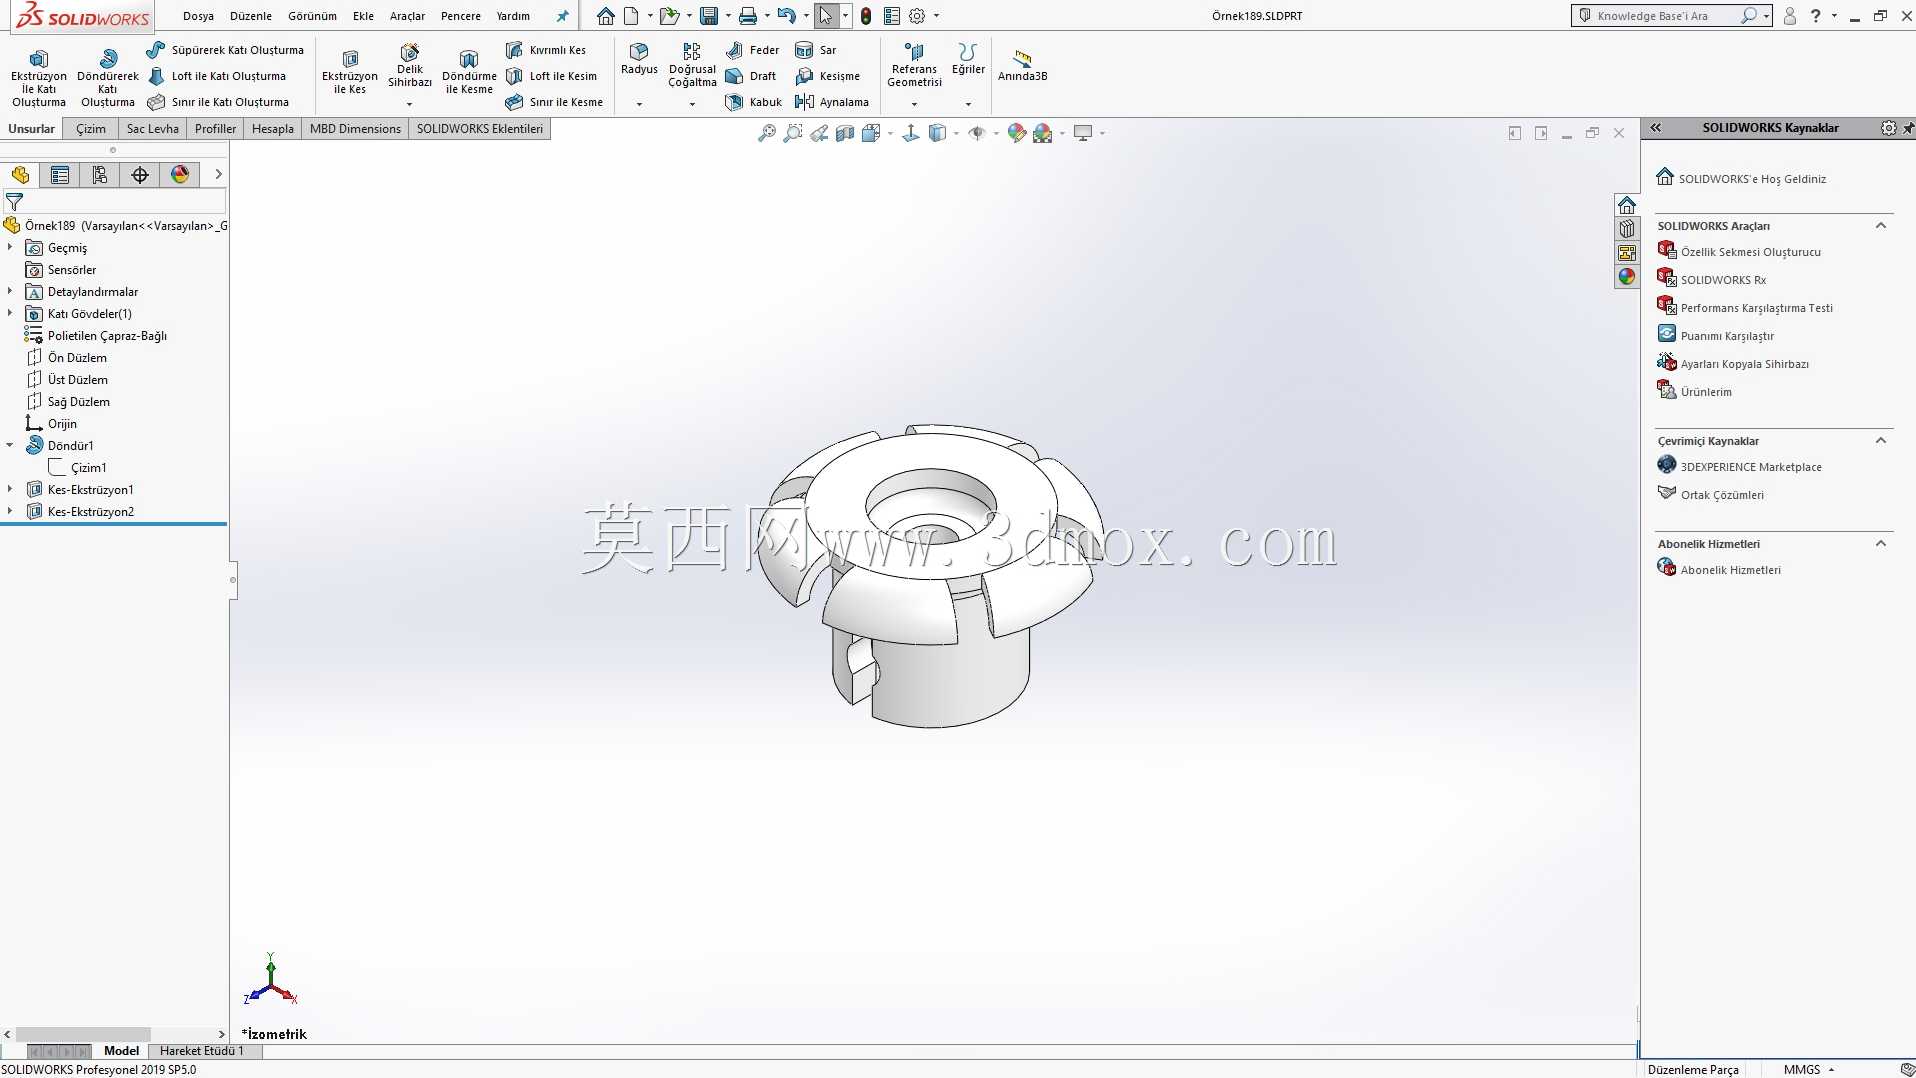1916x1078 pixels.
Task: Switch to the Sac Levha tab
Action: click(152, 129)
